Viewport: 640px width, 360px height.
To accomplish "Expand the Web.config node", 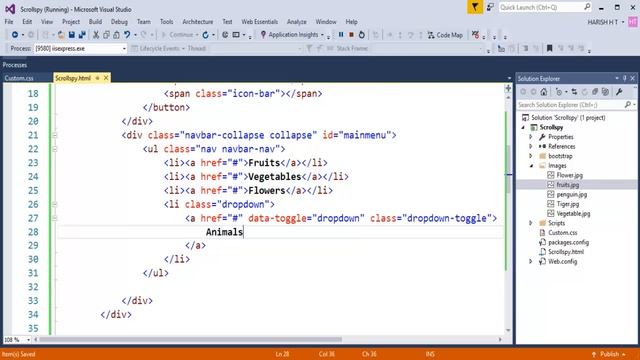I will (x=531, y=262).
